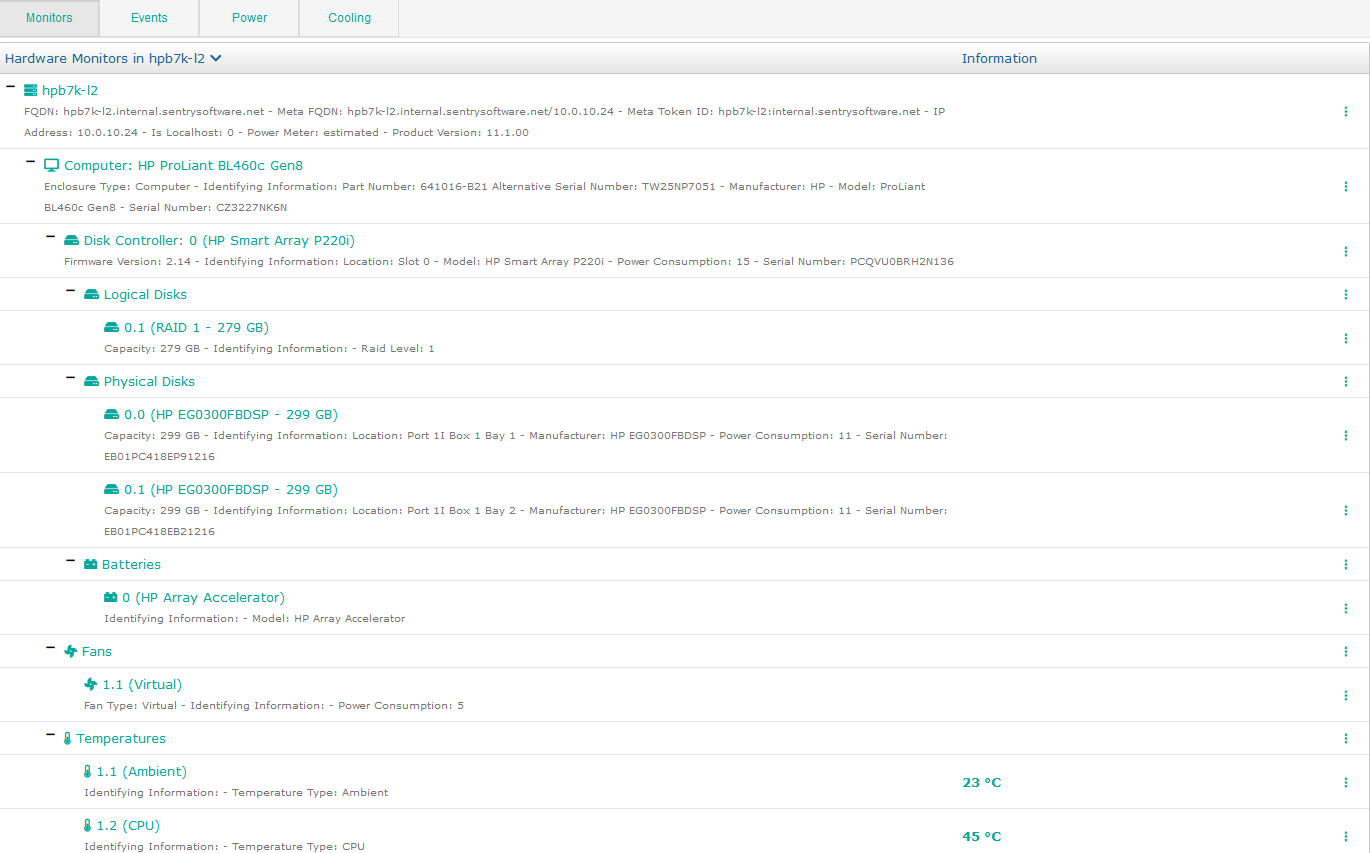Click the Disk Controller drive icon
This screenshot has height=853, width=1370.
click(x=71, y=240)
